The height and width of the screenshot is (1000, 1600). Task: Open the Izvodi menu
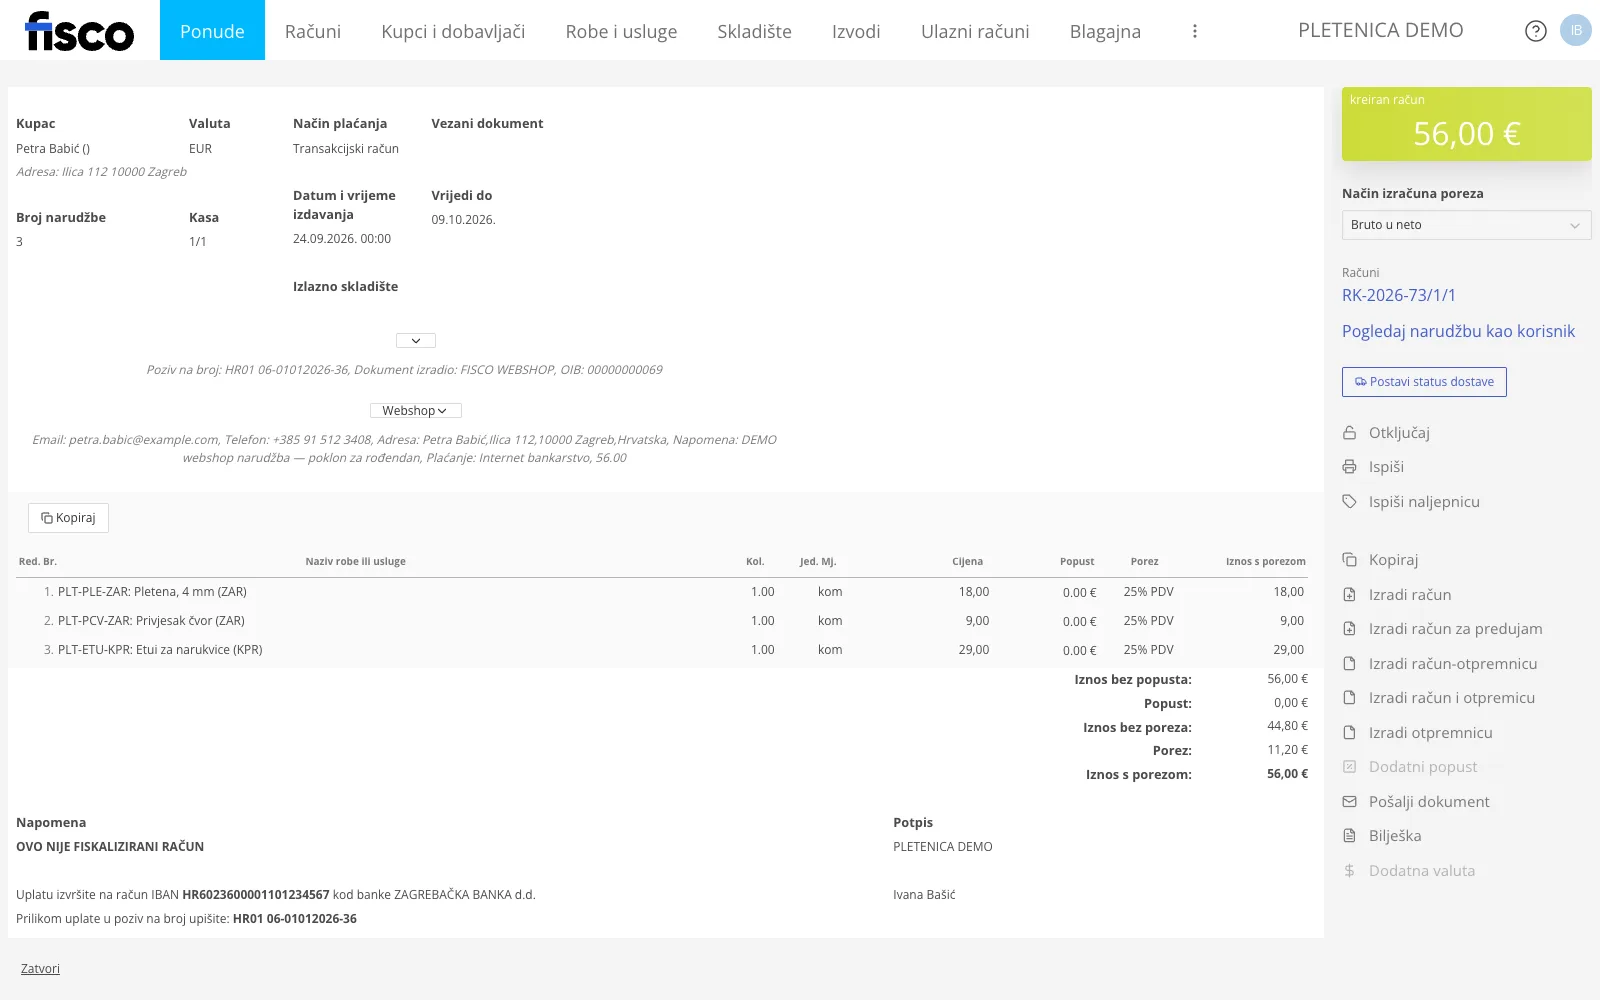point(856,31)
